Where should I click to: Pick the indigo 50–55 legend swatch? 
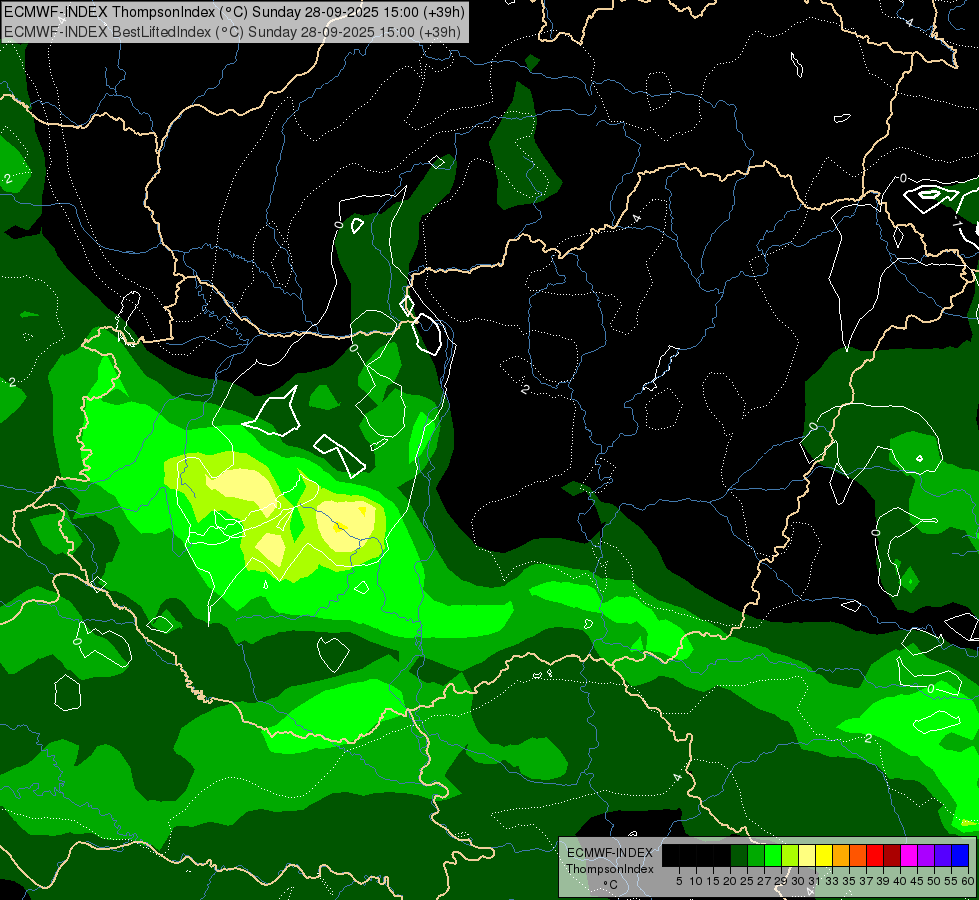943,855
